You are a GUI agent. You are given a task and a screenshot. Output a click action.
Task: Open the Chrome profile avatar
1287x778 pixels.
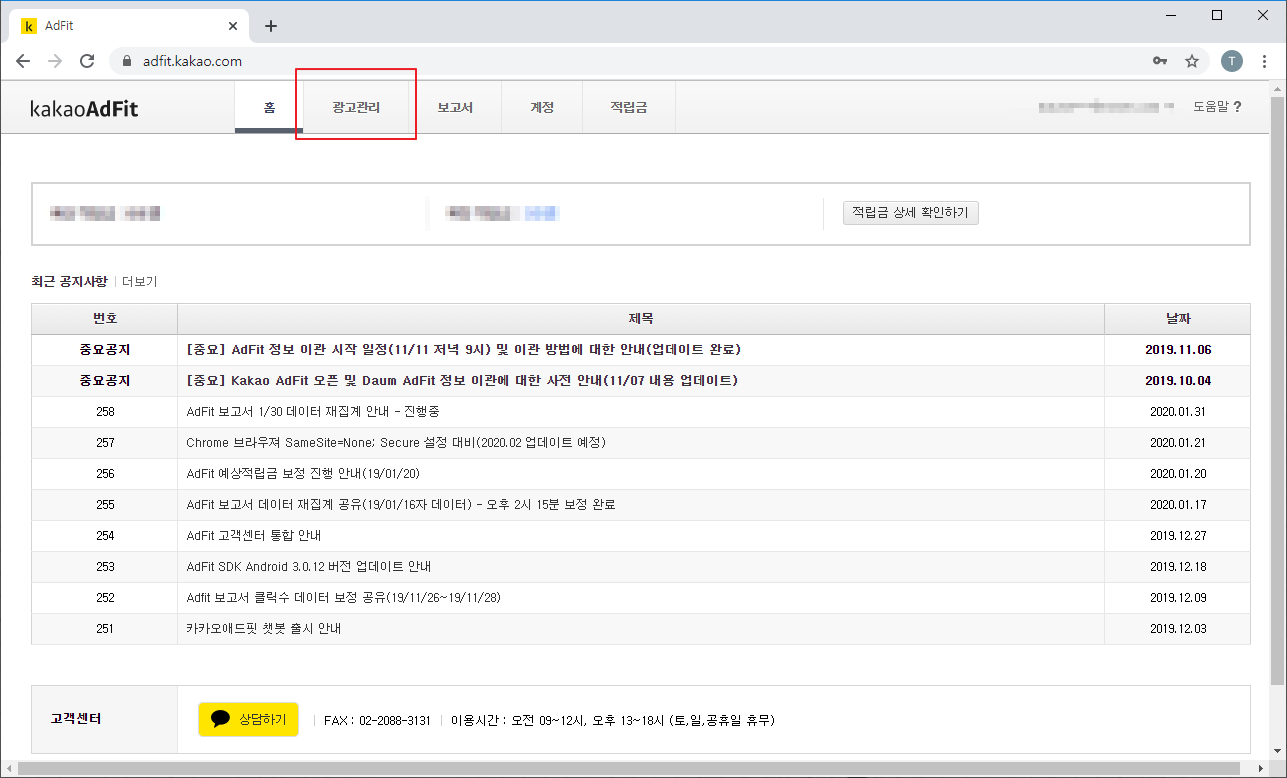pyautogui.click(x=1232, y=61)
